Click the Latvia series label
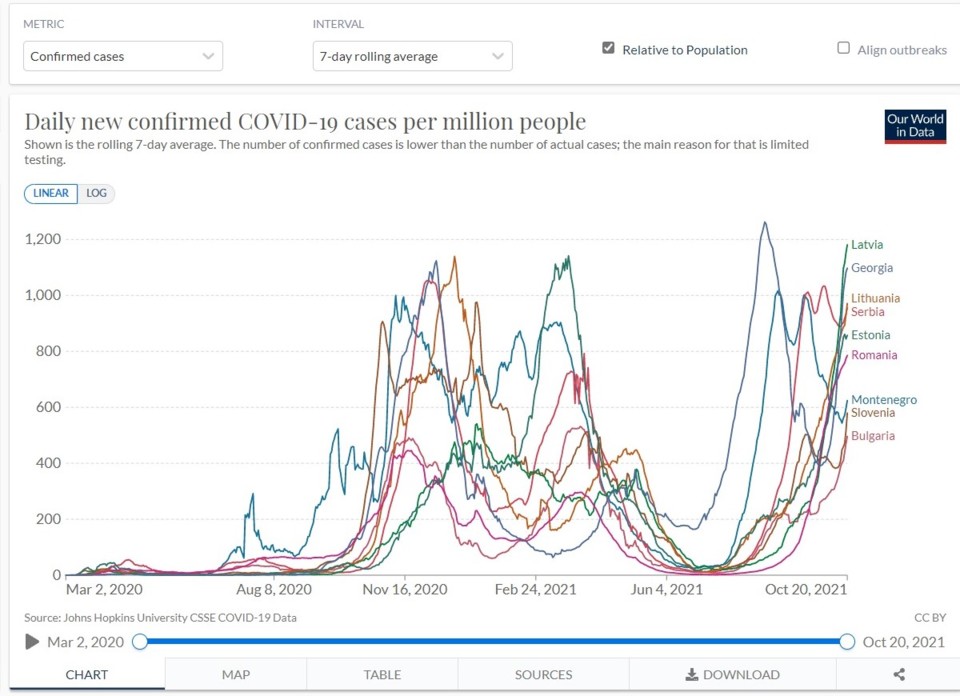Screen dimensions: 960x696 [x=867, y=245]
